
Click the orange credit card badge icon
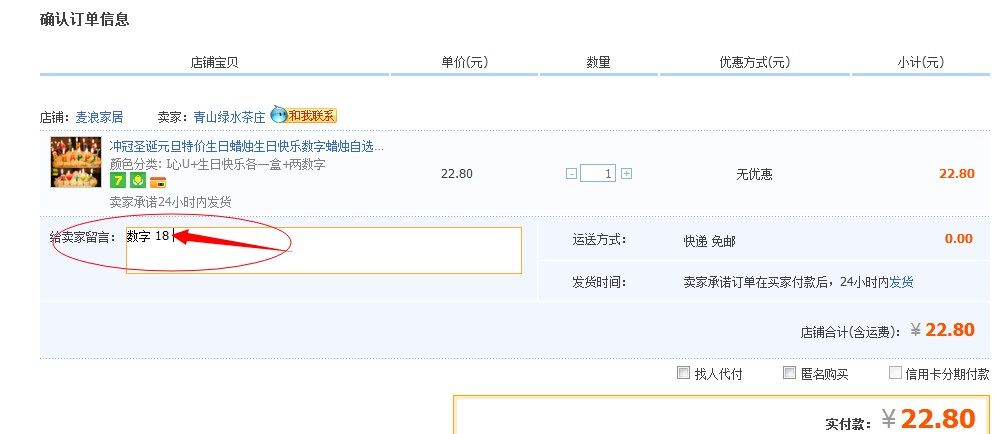[x=157, y=182]
